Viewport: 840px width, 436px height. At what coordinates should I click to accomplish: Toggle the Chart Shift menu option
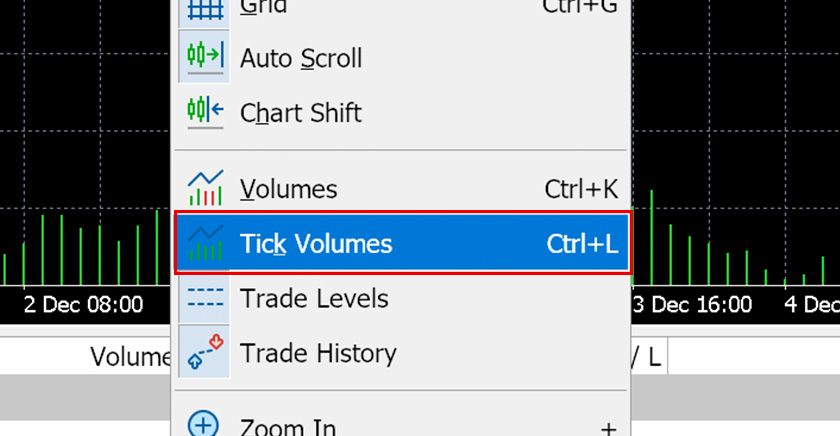pos(301,113)
